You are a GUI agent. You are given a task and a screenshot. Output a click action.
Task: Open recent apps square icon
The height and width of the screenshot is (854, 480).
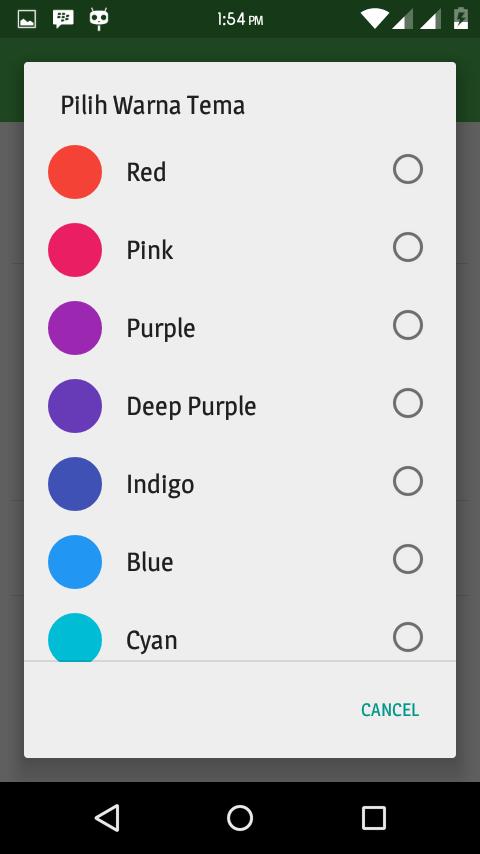[x=373, y=818]
